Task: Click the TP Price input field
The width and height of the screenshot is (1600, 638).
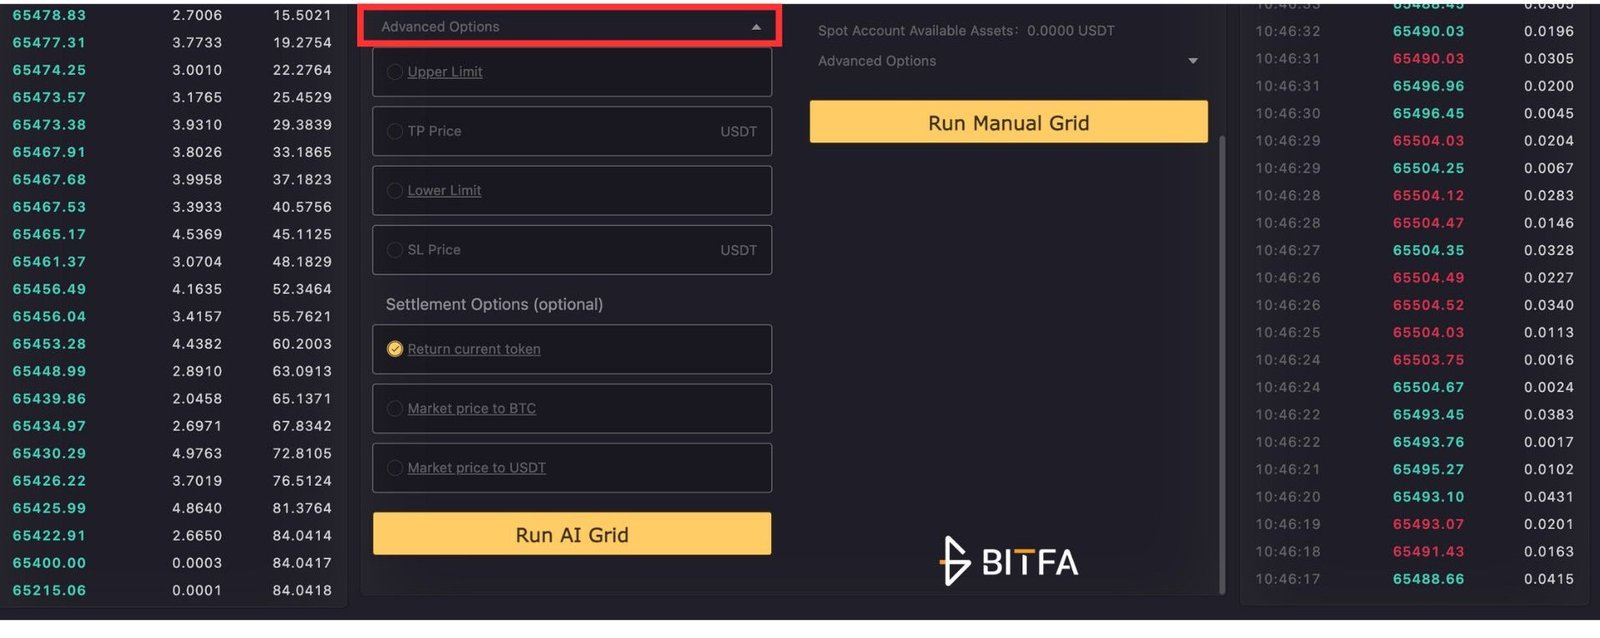Action: (572, 131)
